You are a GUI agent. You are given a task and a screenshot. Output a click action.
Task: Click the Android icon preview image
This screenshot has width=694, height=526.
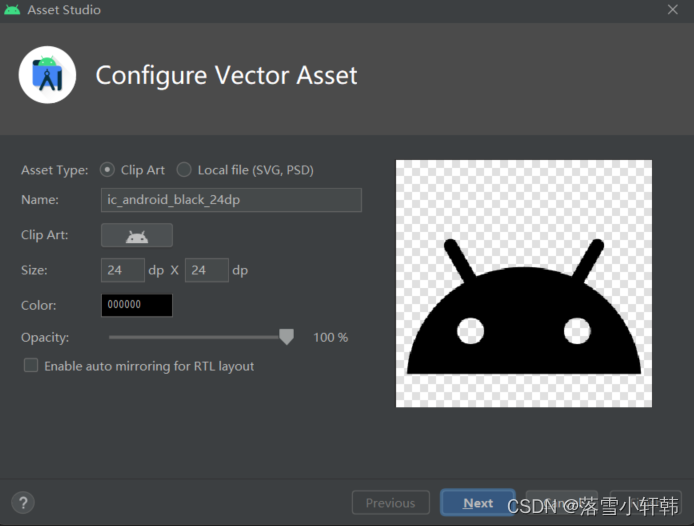pyautogui.click(x=524, y=283)
